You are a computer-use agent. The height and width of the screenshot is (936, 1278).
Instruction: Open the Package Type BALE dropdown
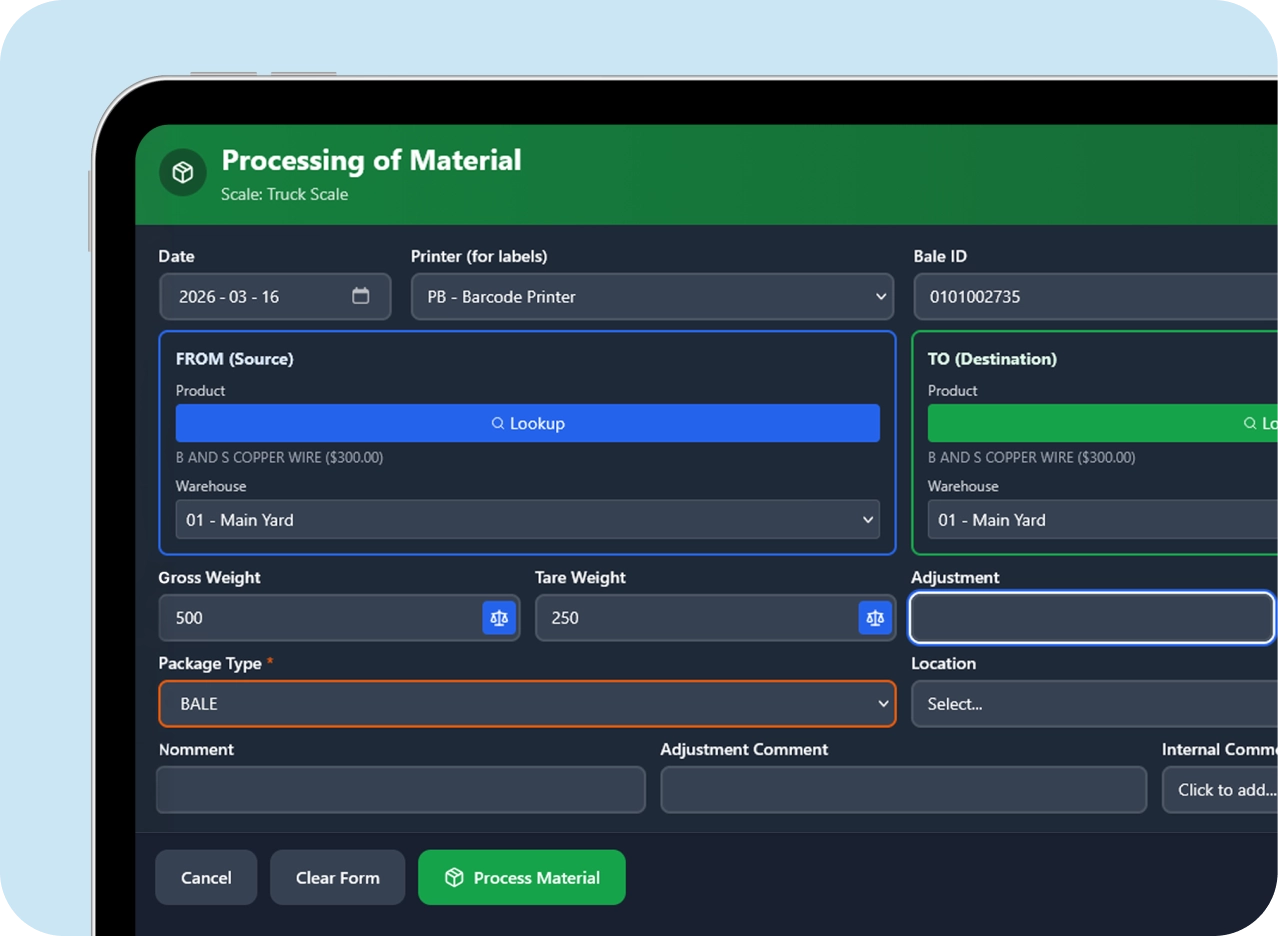(x=527, y=704)
